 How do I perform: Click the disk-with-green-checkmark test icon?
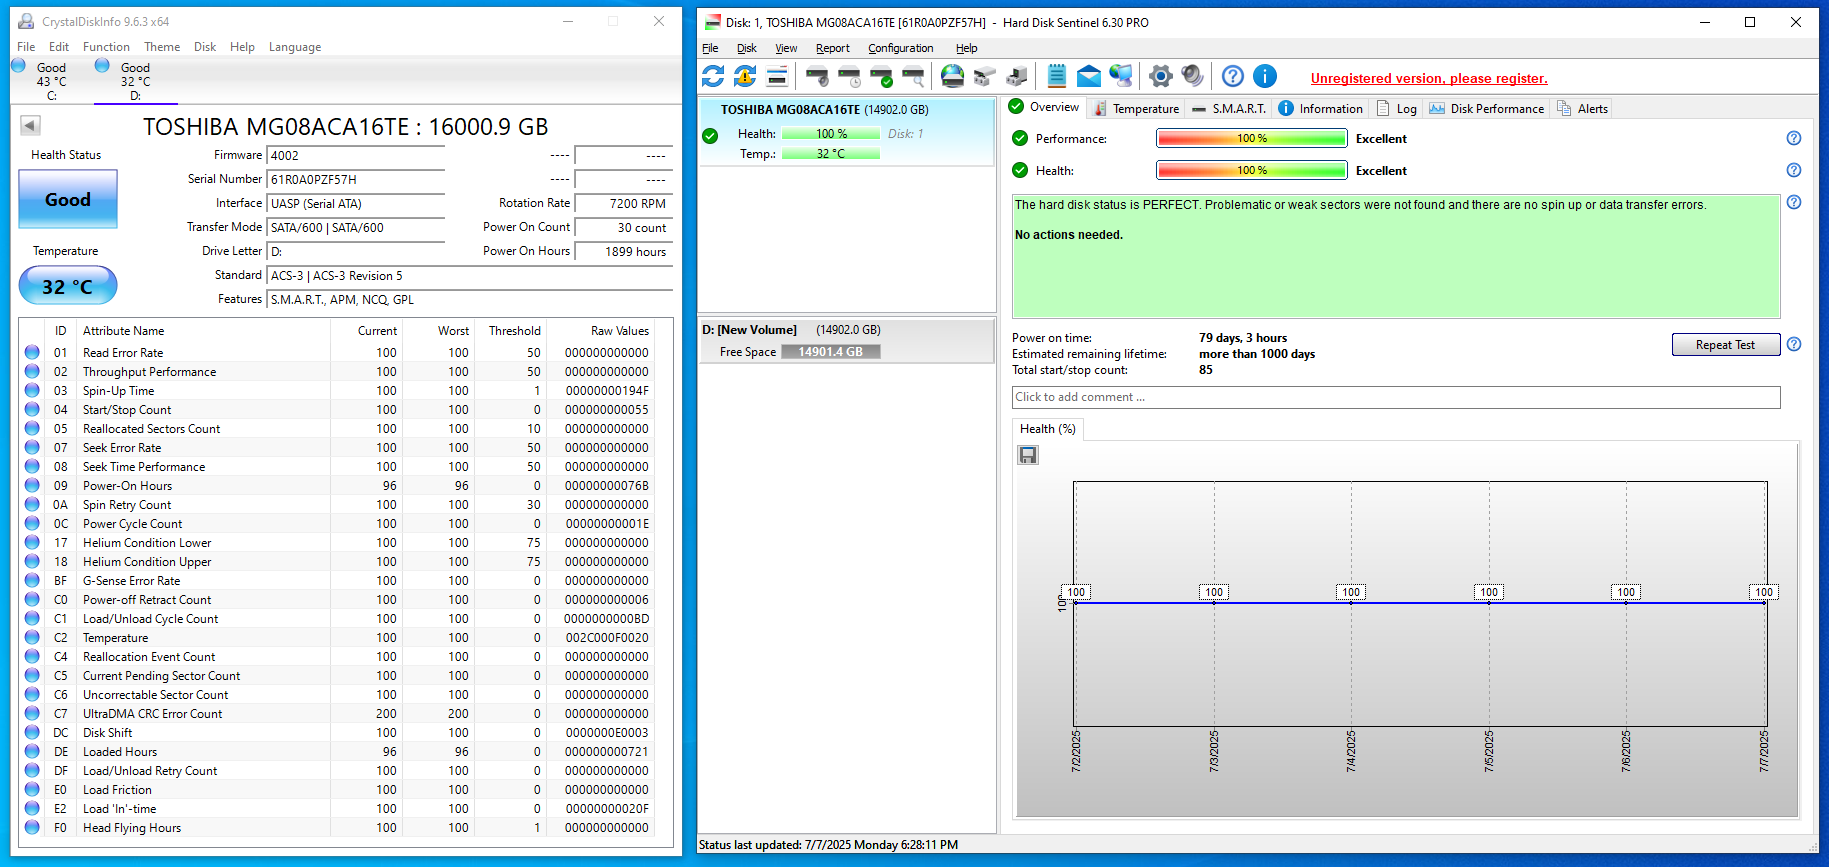881,76
